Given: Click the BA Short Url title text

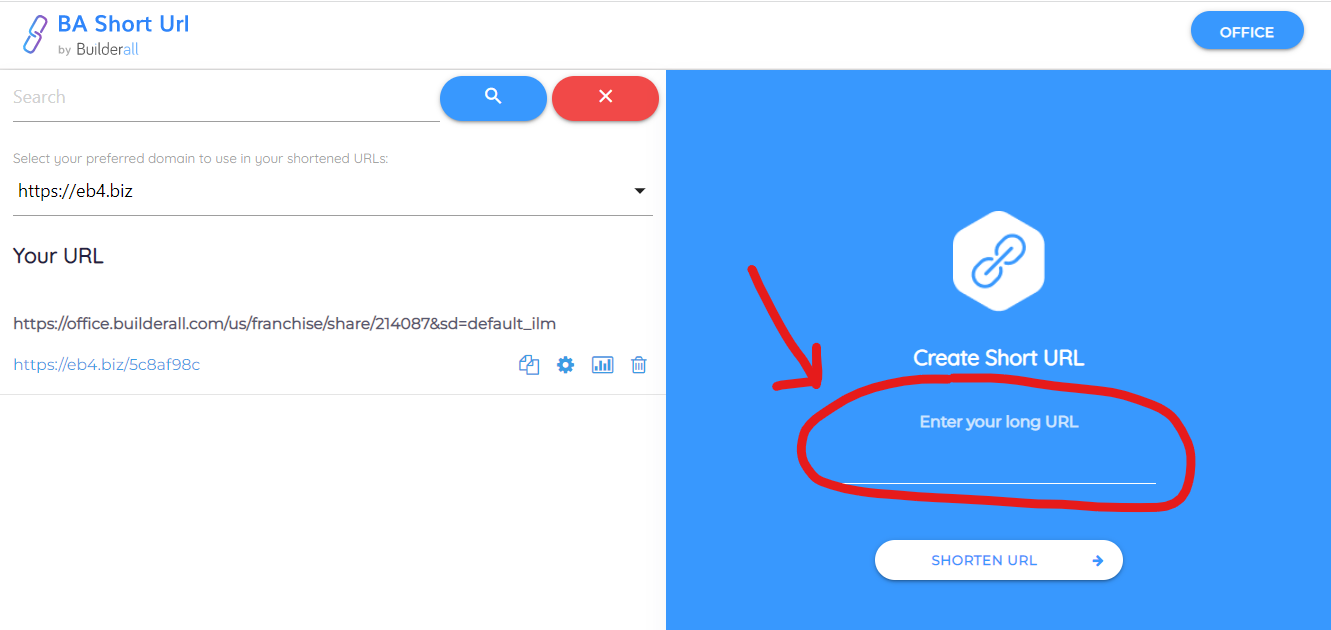Looking at the screenshot, I should click(x=124, y=24).
